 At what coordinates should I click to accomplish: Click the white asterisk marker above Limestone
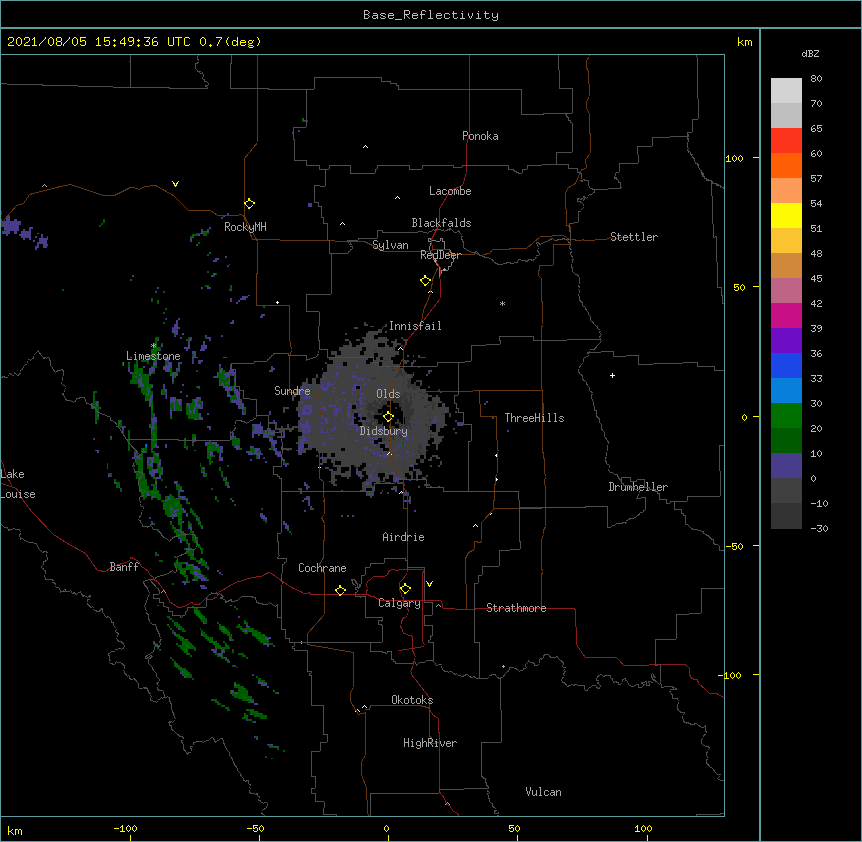pyautogui.click(x=154, y=346)
